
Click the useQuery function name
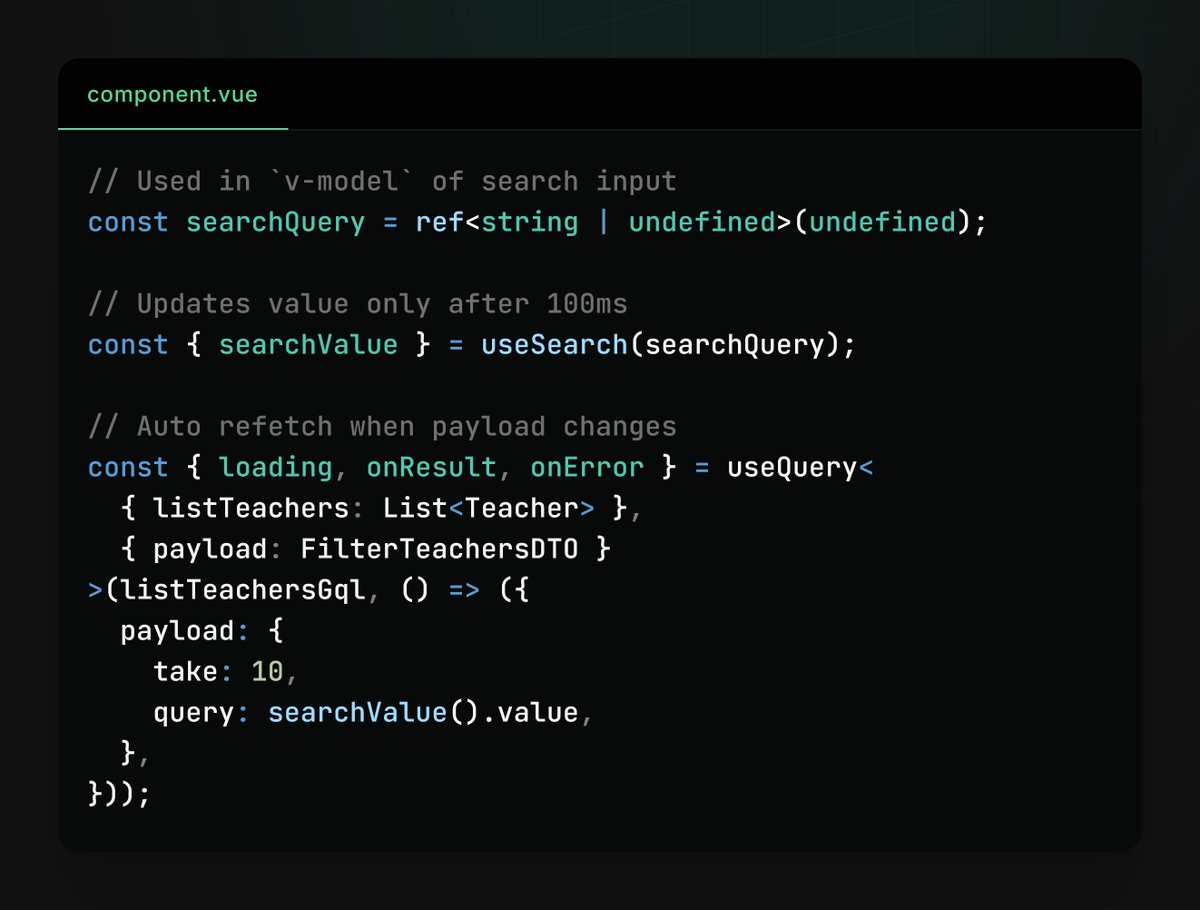coord(792,468)
